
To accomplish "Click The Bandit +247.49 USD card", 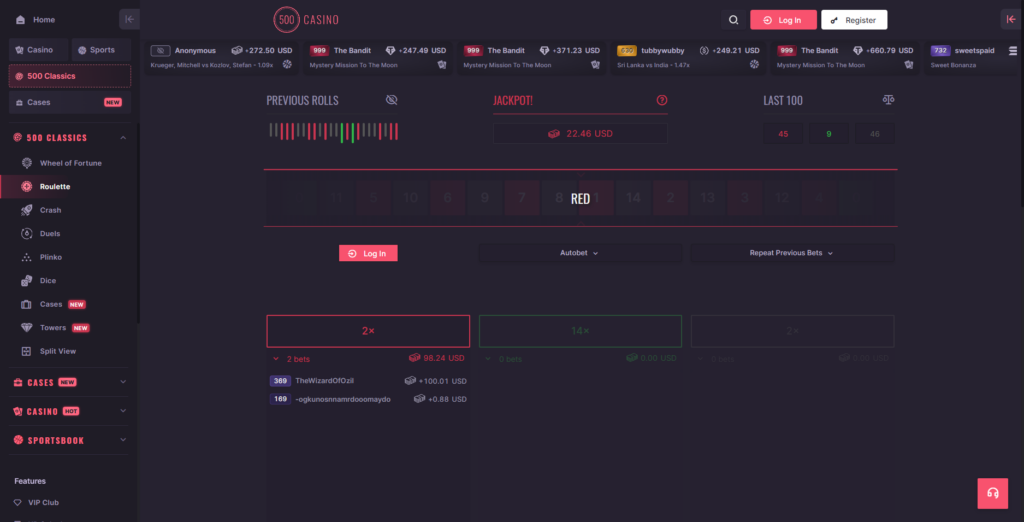I will (x=378, y=57).
